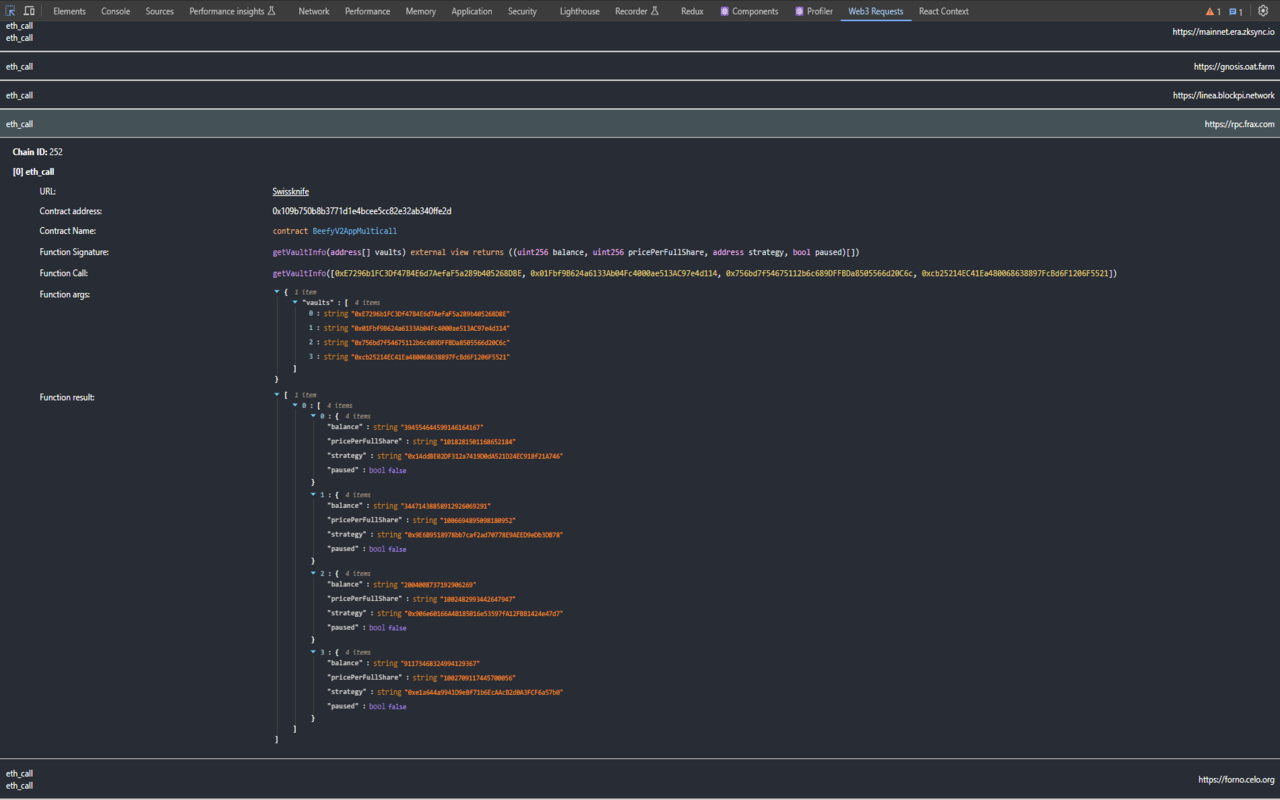Image resolution: width=1280 pixels, height=800 pixels.
Task: Open the Redux tab
Action: pos(691,12)
